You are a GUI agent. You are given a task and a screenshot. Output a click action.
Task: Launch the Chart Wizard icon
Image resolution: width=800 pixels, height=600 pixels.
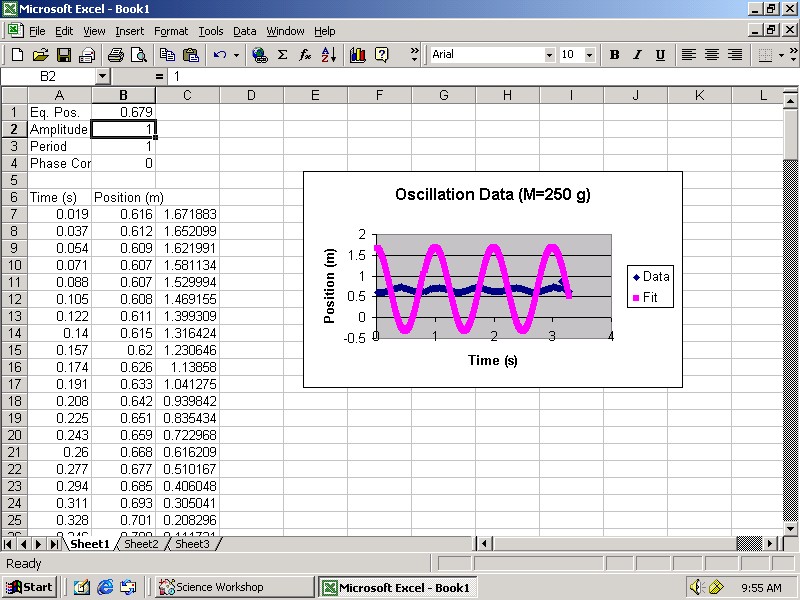(358, 55)
